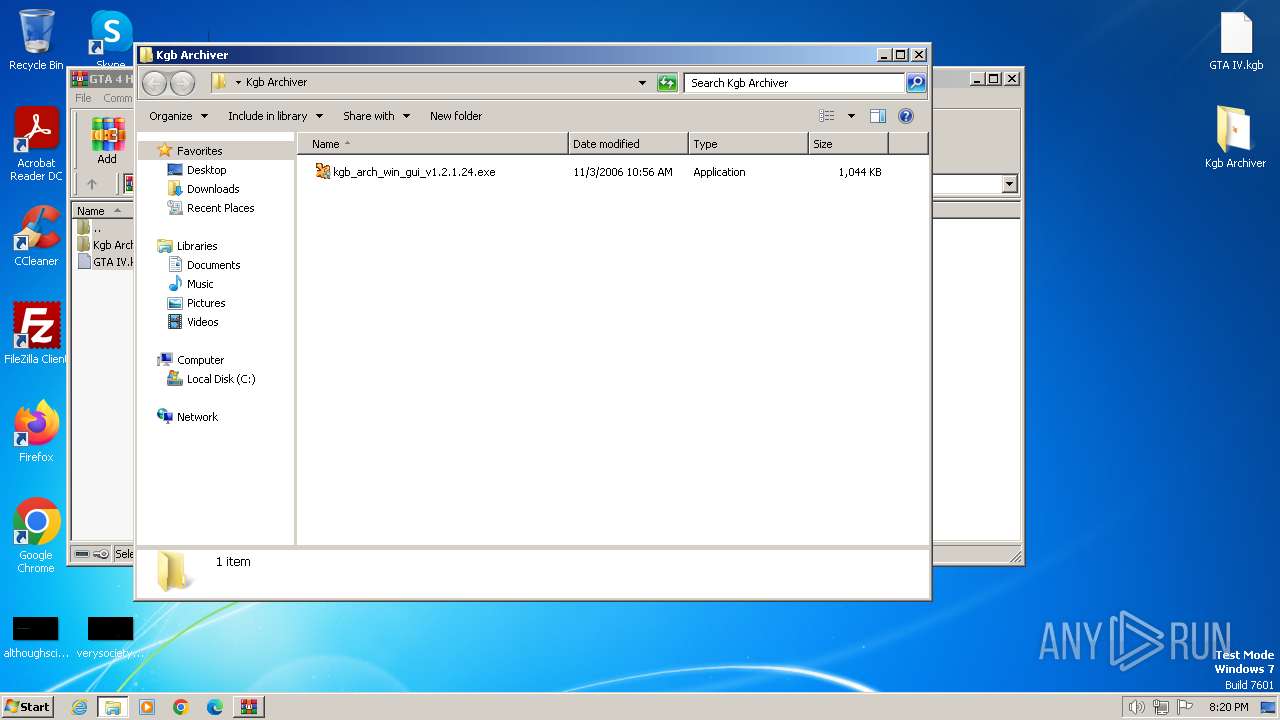Open CCleaner desktop shortcut
1280x720 pixels.
[36, 236]
